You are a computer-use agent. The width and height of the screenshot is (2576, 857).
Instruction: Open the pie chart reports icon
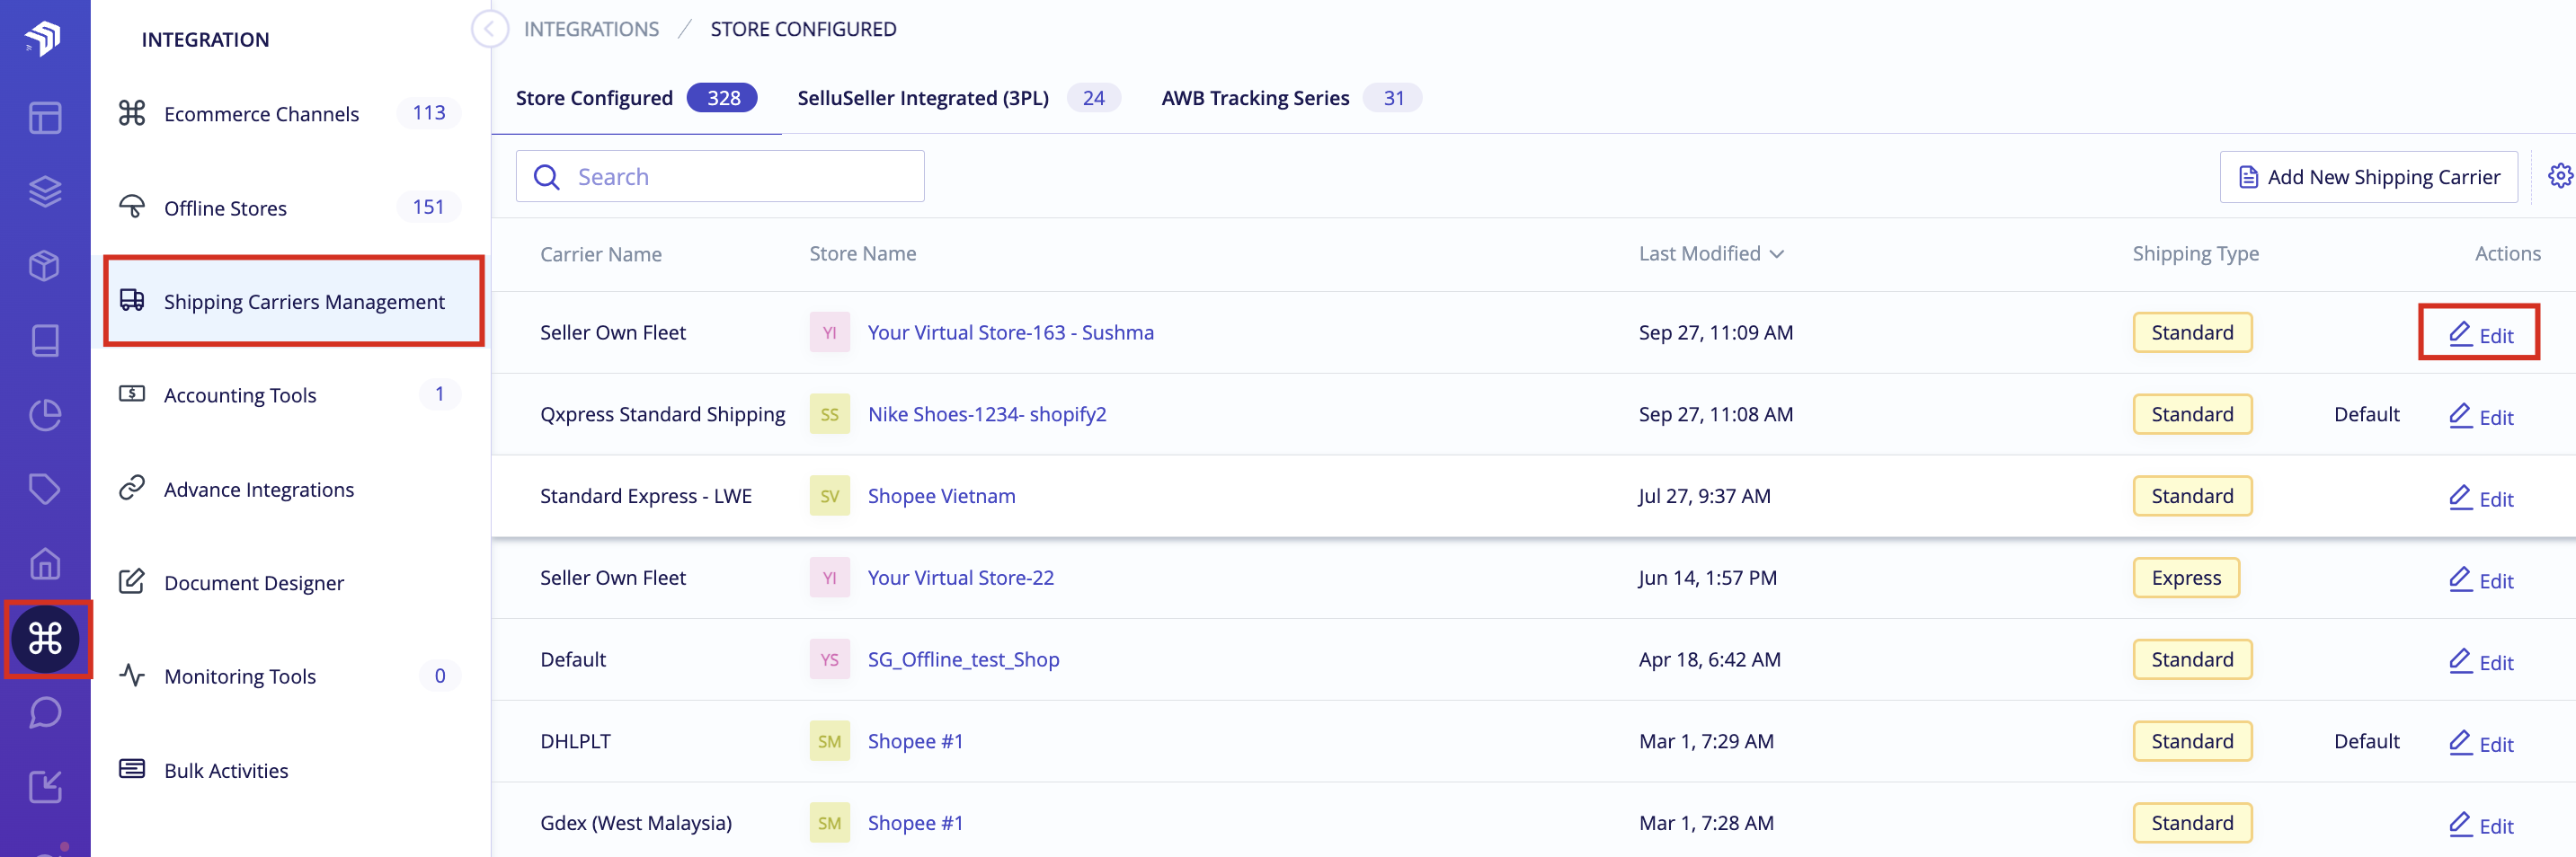(x=45, y=414)
